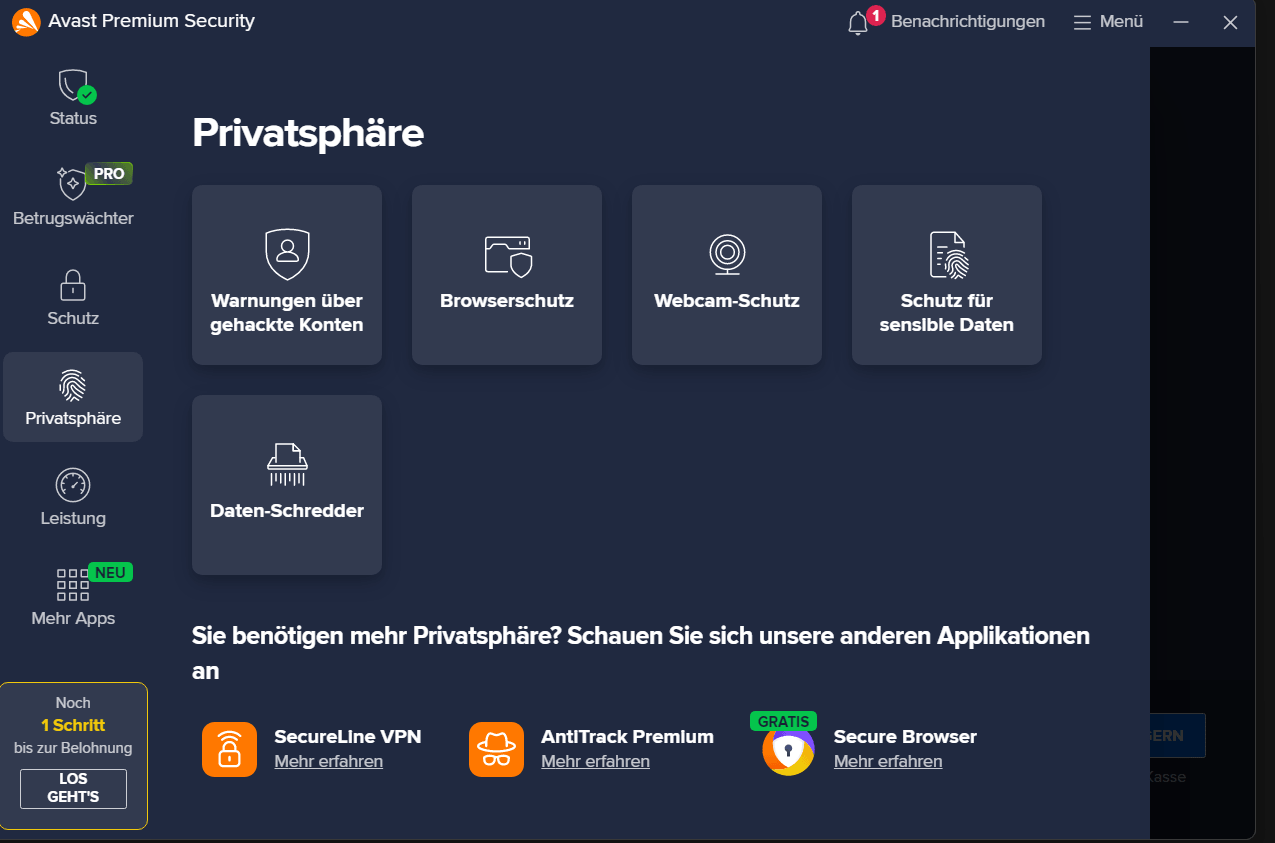The height and width of the screenshot is (843, 1275).
Task: Switch to the Privatsphäre sidebar tab
Action: coord(72,396)
